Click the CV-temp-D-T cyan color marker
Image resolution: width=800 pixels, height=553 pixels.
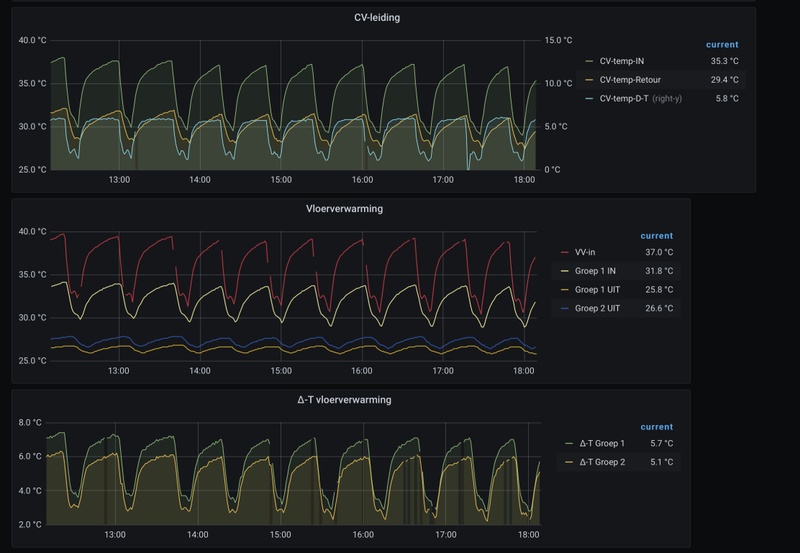pos(589,99)
